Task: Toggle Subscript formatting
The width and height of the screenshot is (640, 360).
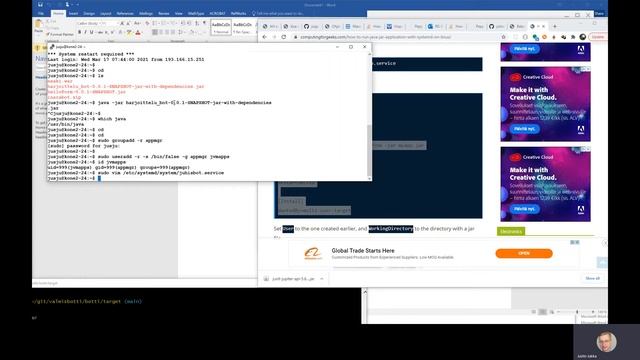Action: (106, 32)
